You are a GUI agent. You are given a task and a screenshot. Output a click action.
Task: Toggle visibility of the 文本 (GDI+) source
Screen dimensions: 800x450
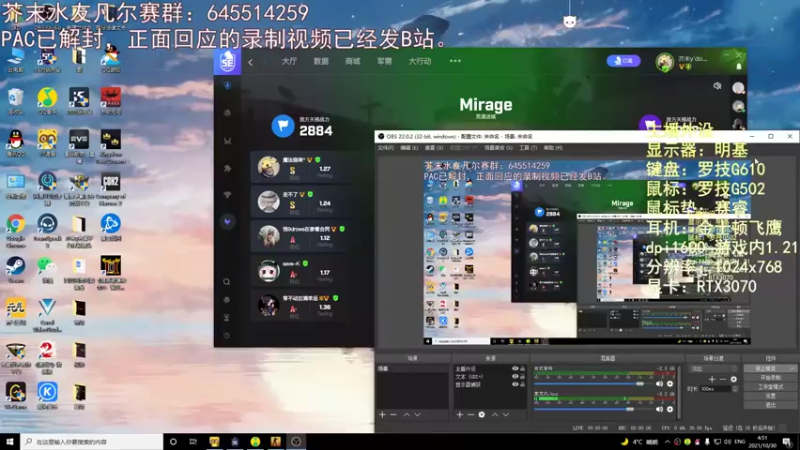[x=515, y=377]
